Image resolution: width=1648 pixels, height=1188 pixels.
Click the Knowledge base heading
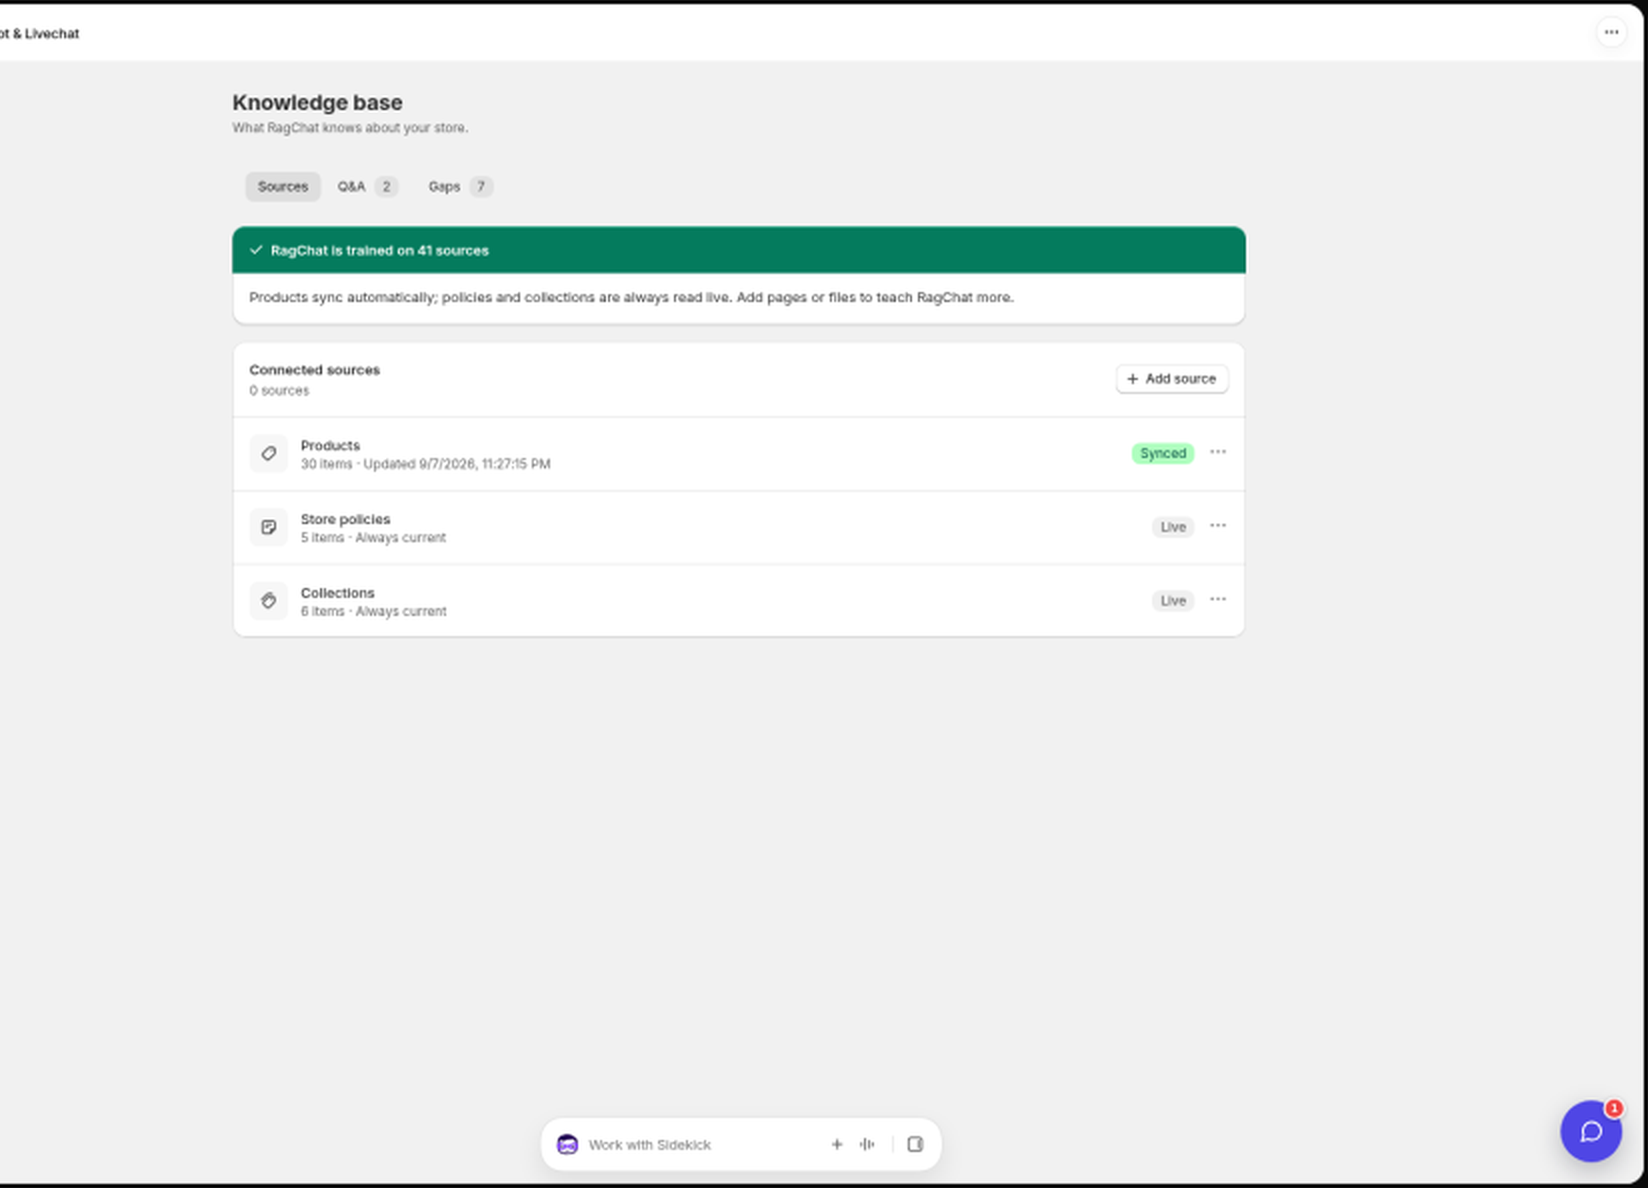[317, 102]
